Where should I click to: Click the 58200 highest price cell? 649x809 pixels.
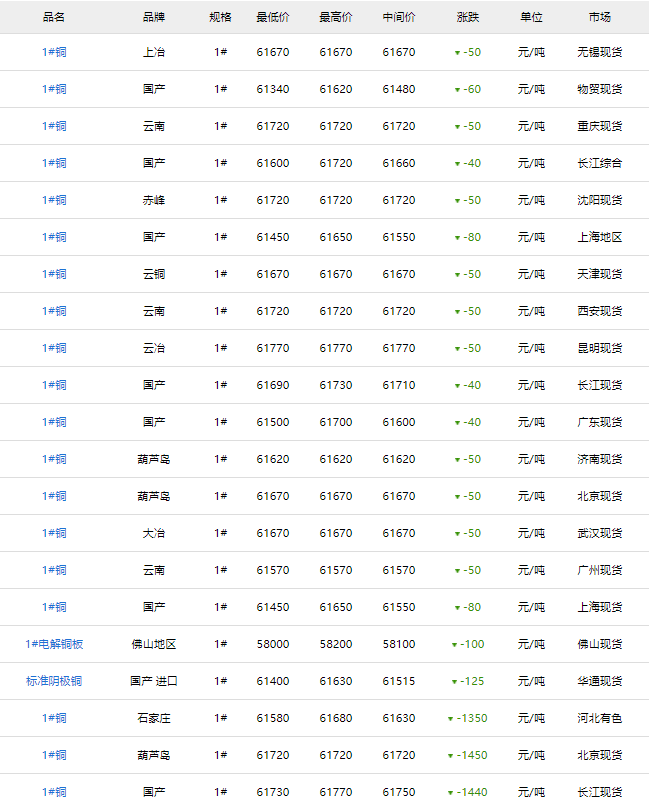click(x=336, y=644)
